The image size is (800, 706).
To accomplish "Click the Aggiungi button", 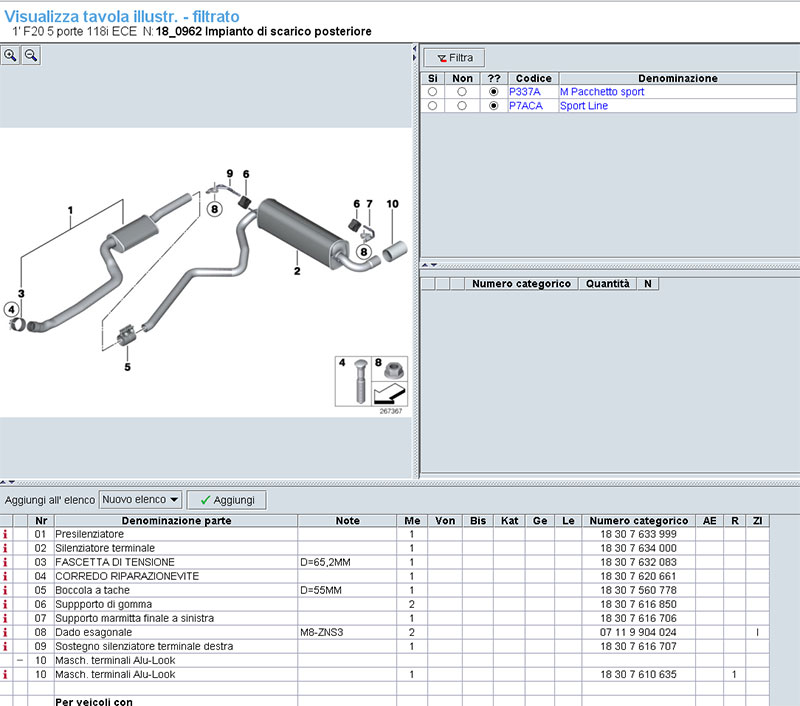I will coord(226,499).
